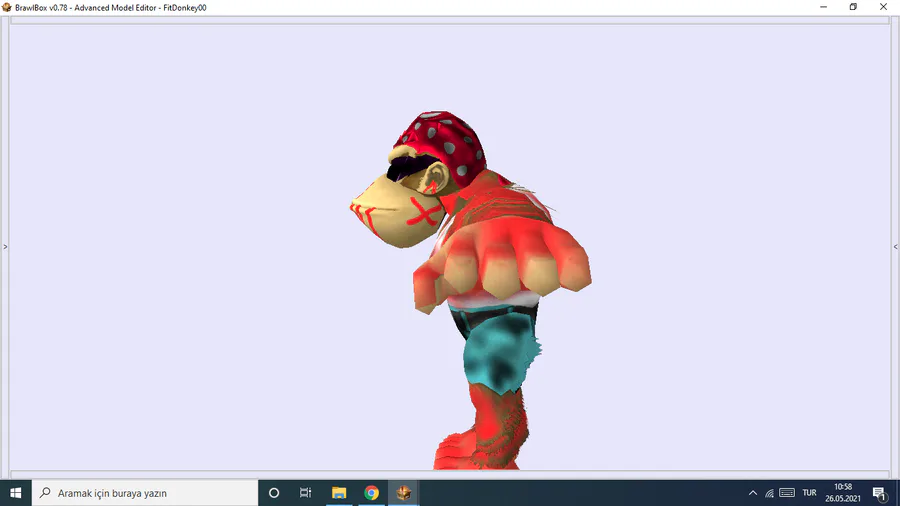Restore down the BrawlBox window
Screen dimensions: 900x506
tap(853, 7)
